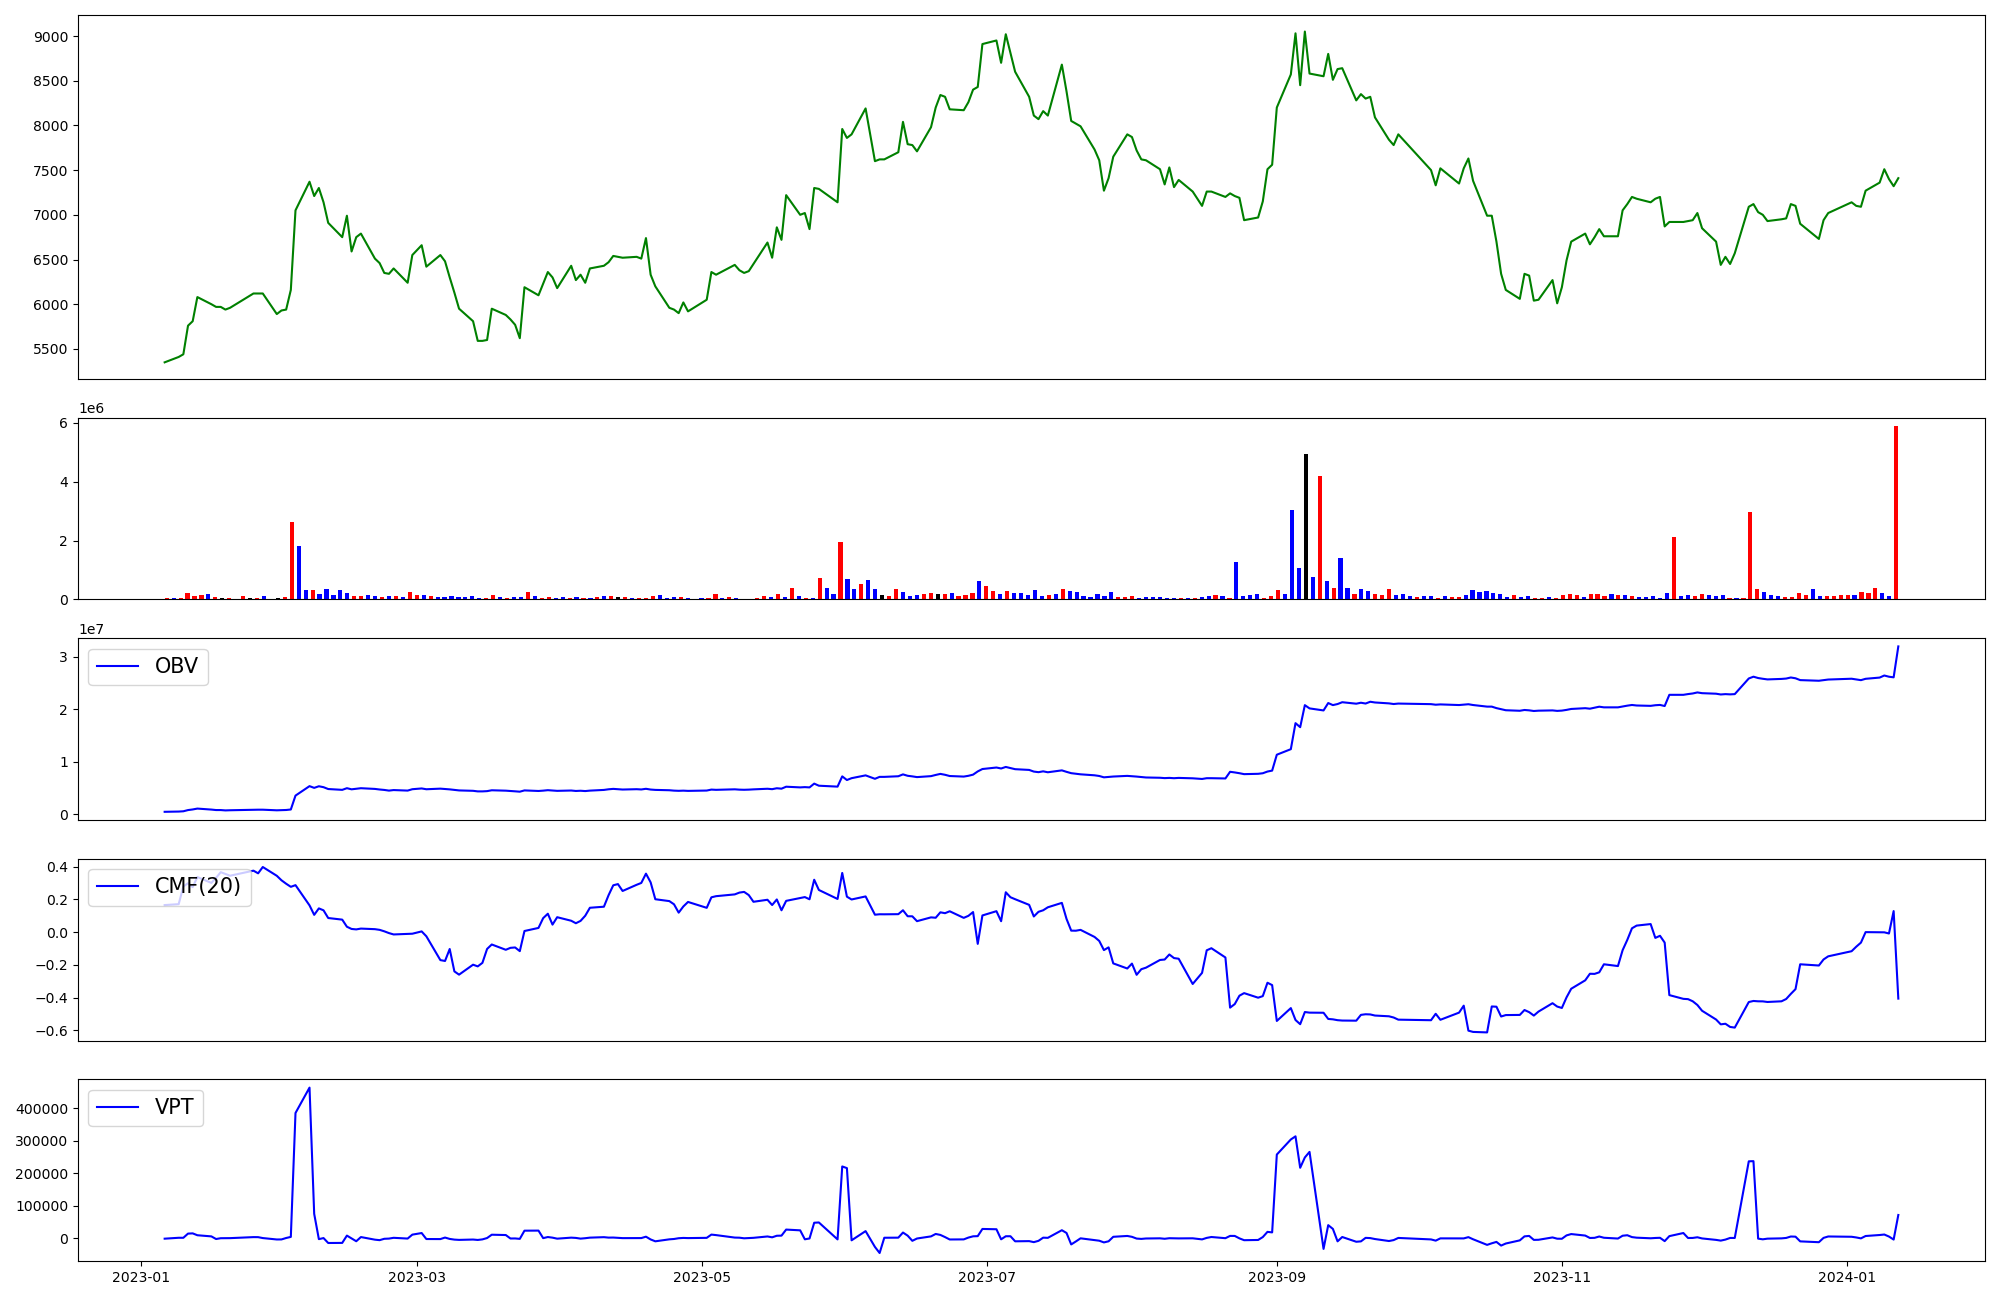Viewport: 2000px width, 1300px height.
Task: Click the CMF(20) legend label
Action: (x=197, y=886)
